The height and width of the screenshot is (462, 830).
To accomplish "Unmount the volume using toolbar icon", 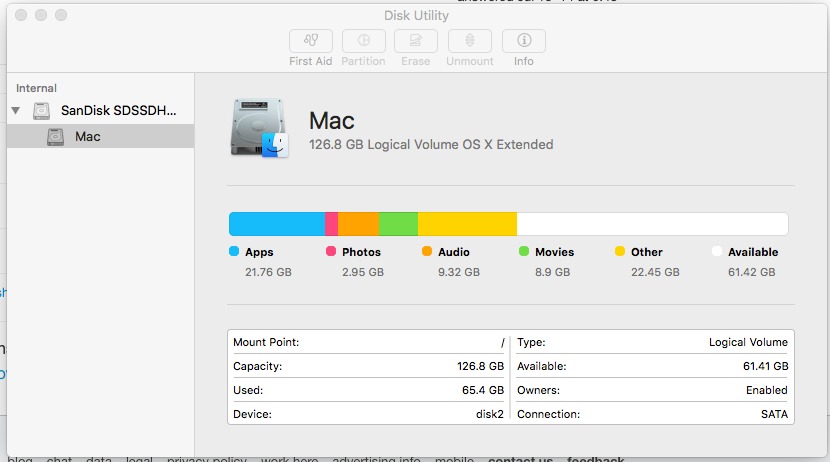I will click(470, 41).
